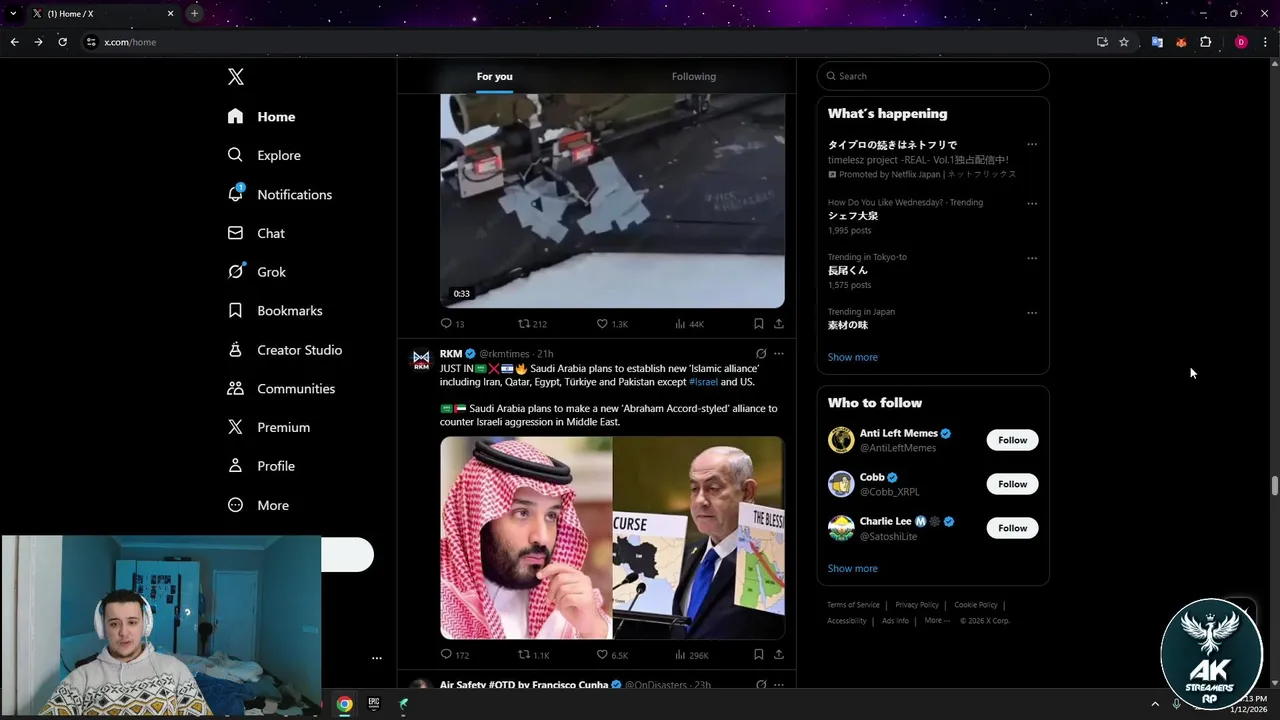Reload the page in Chrome
Image resolution: width=1280 pixels, height=720 pixels.
tap(62, 42)
